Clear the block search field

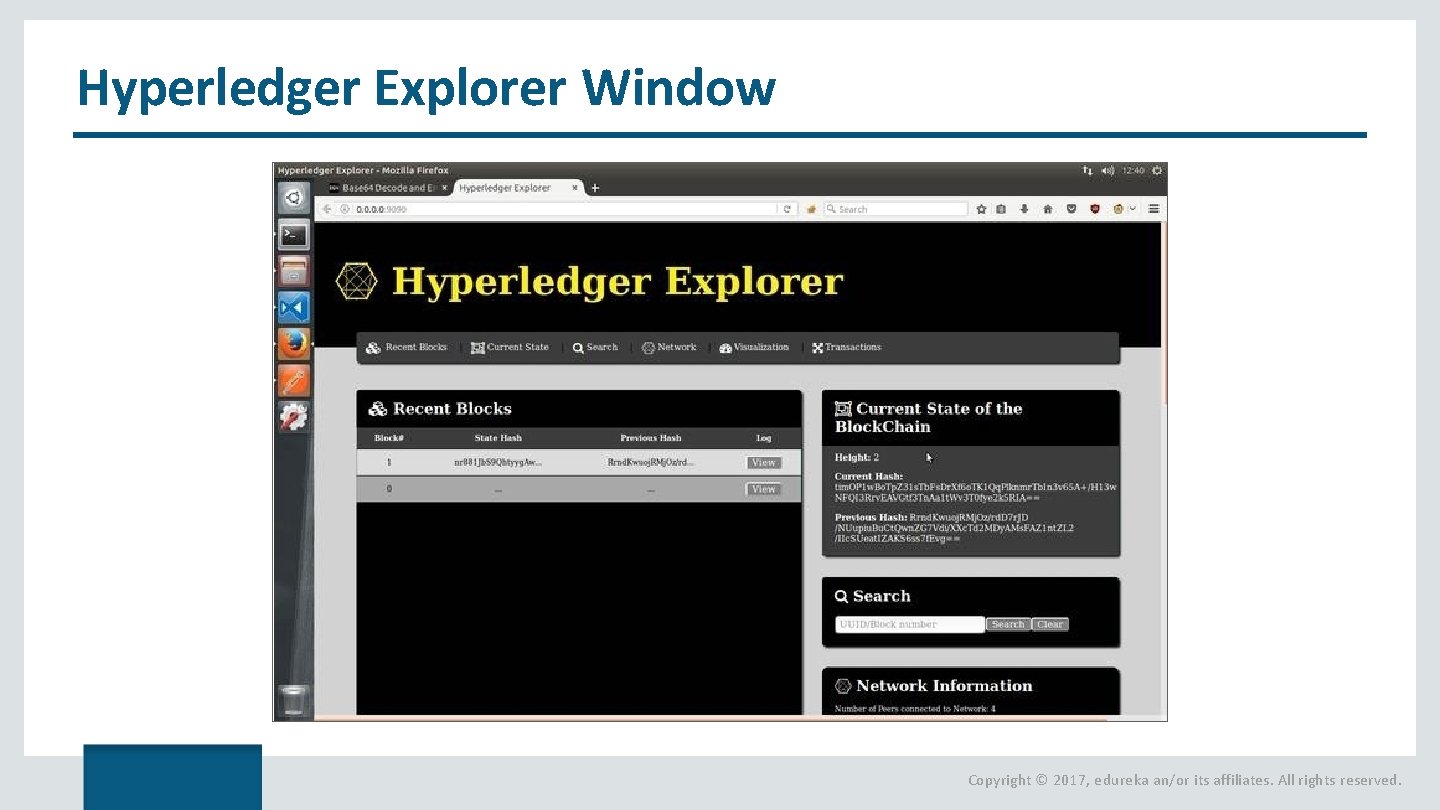pos(1050,625)
